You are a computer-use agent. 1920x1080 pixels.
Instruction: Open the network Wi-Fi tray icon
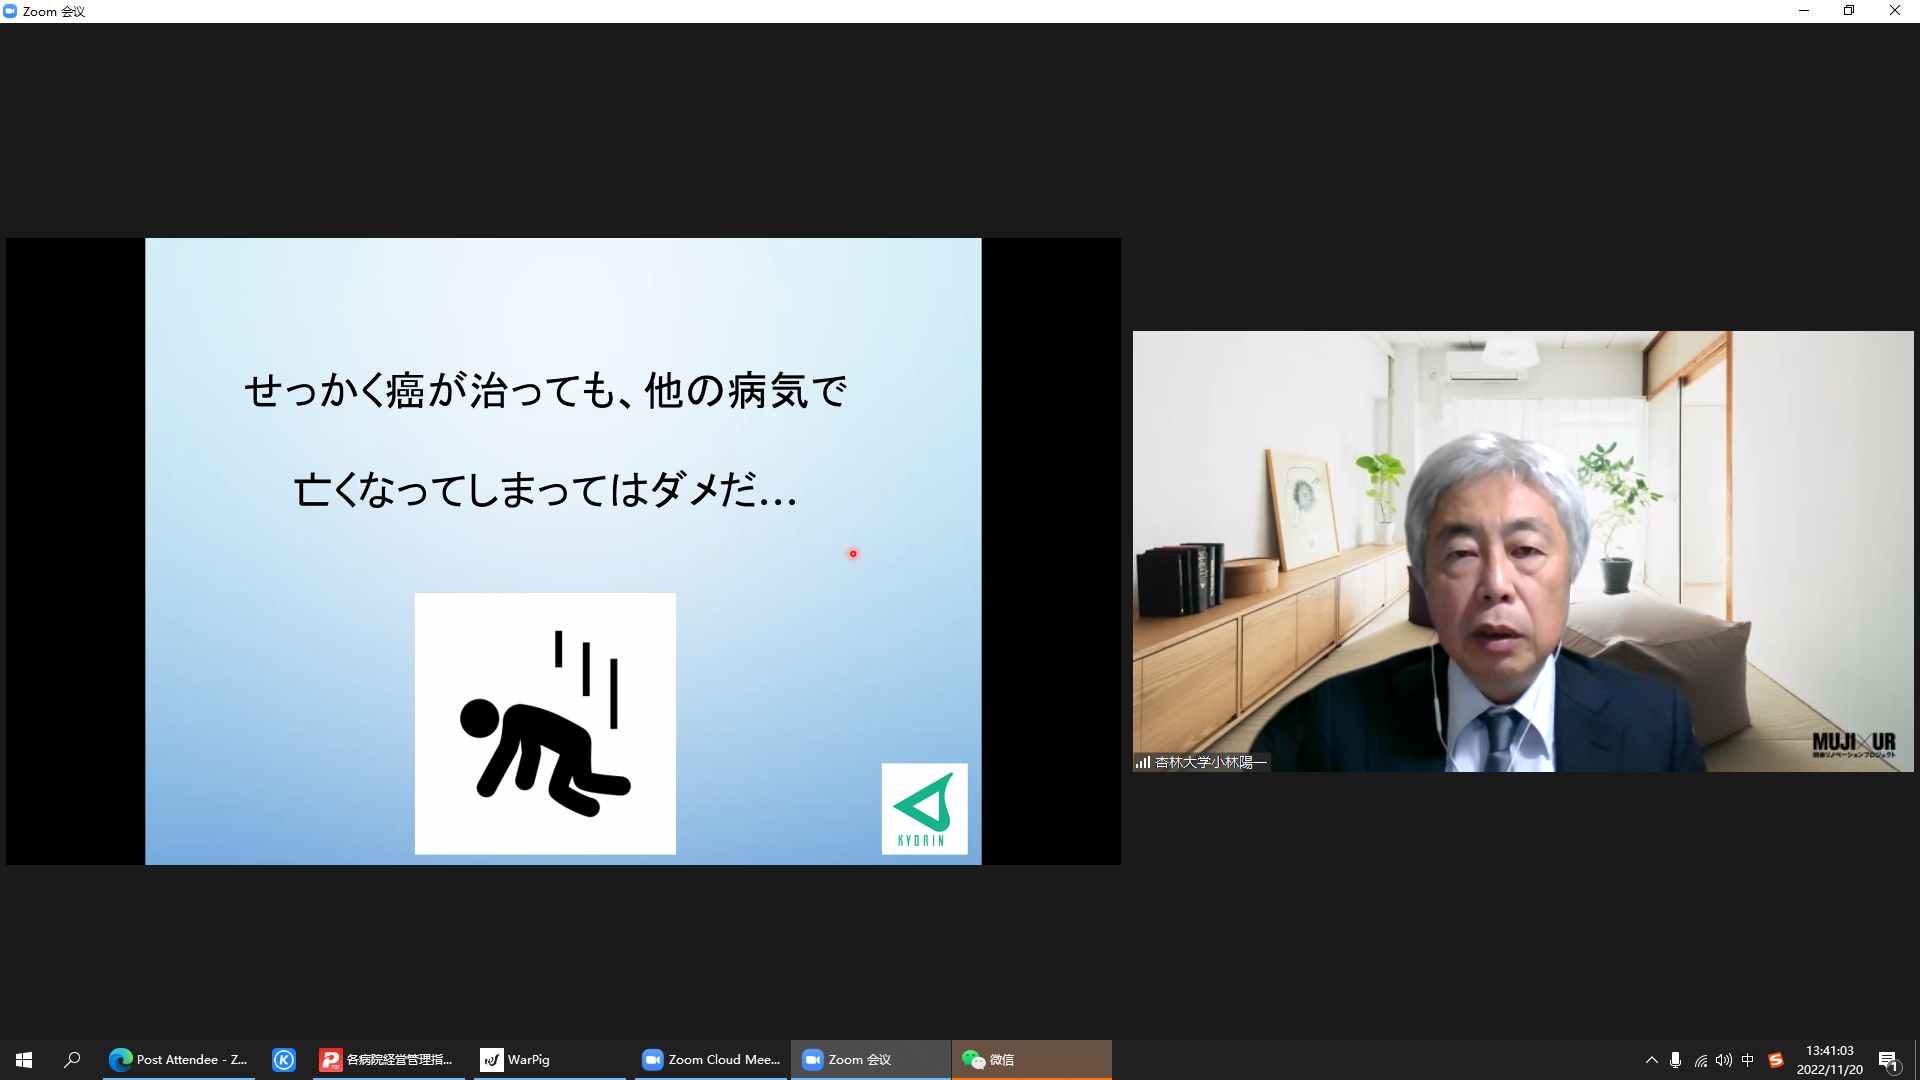1700,1060
